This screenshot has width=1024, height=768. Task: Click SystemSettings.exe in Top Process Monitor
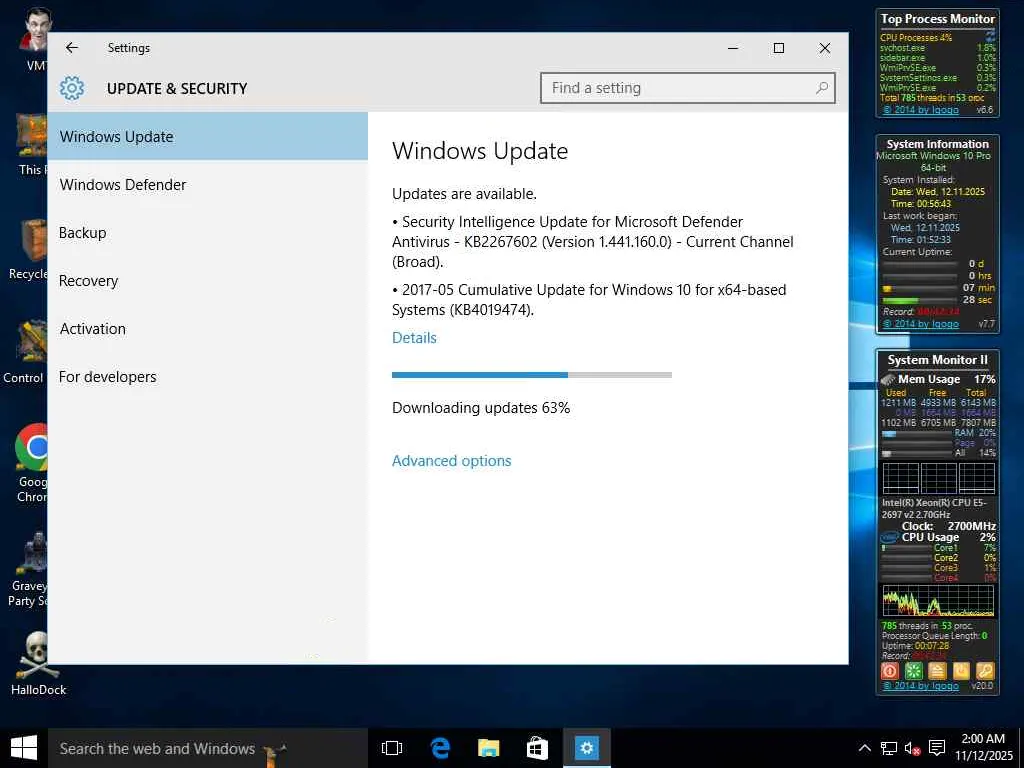point(918,78)
